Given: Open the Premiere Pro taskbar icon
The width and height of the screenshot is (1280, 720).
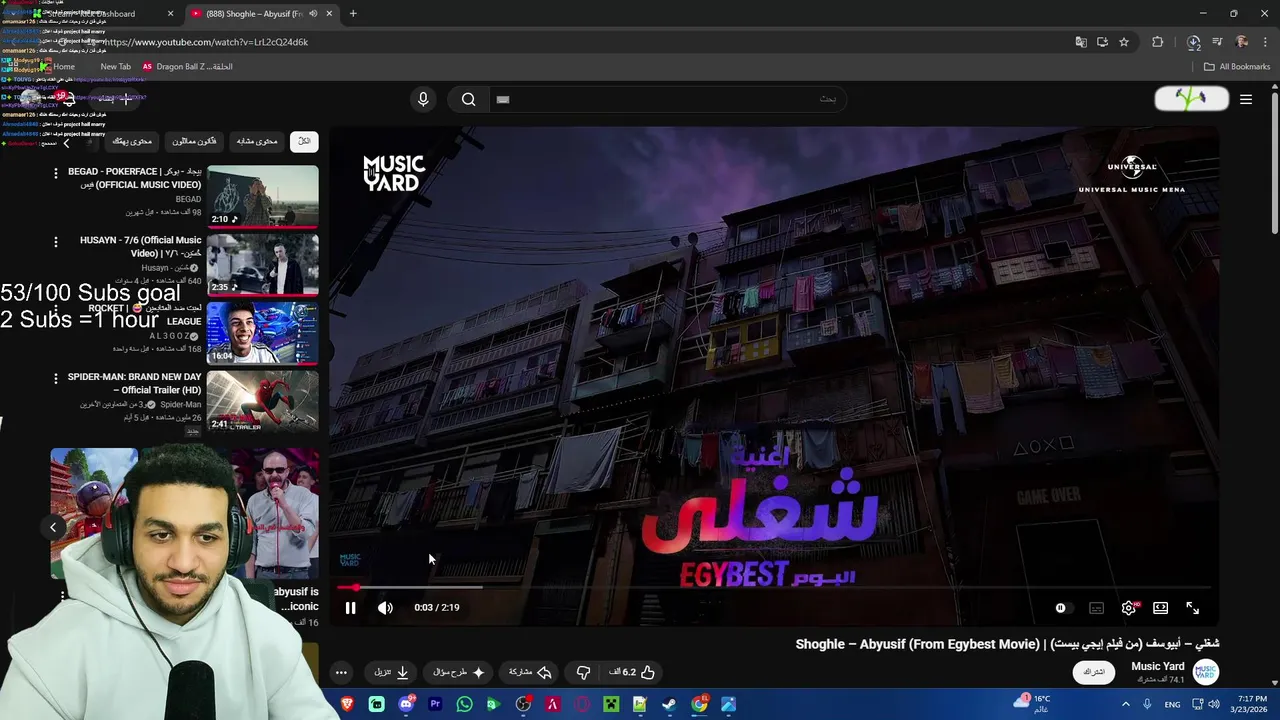Looking at the screenshot, I should point(435,705).
